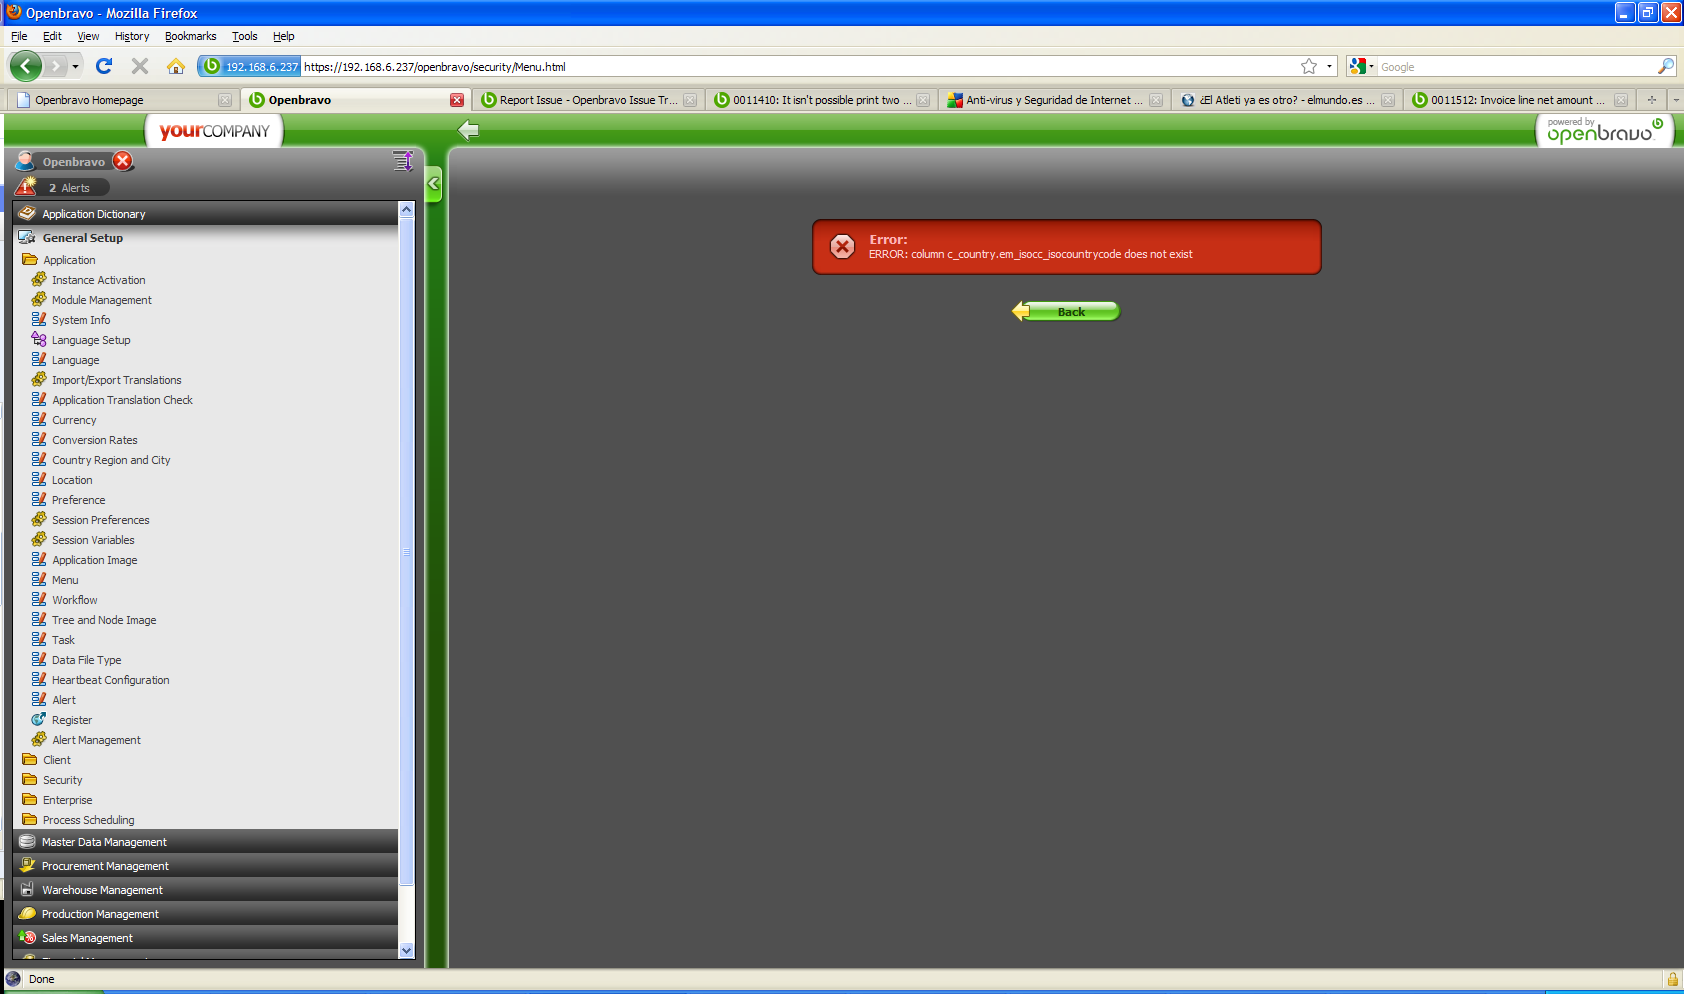Screen dimensions: 1684x994
Task: Click the Alert Management icon
Action: 39,739
